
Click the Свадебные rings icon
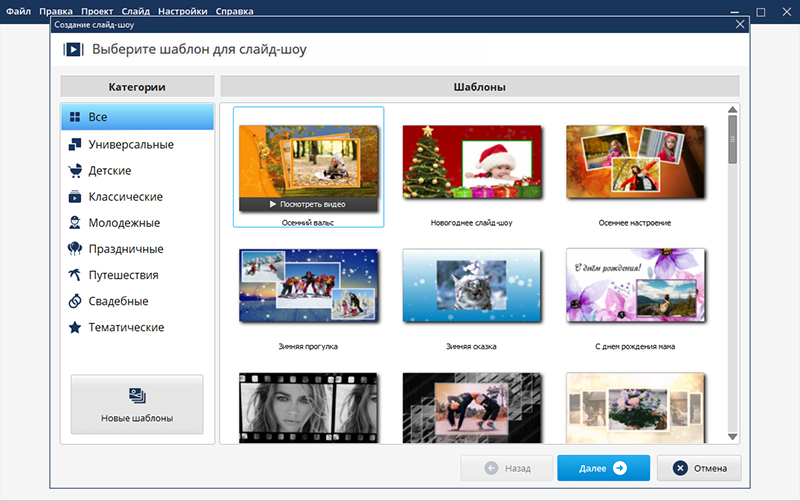(74, 301)
